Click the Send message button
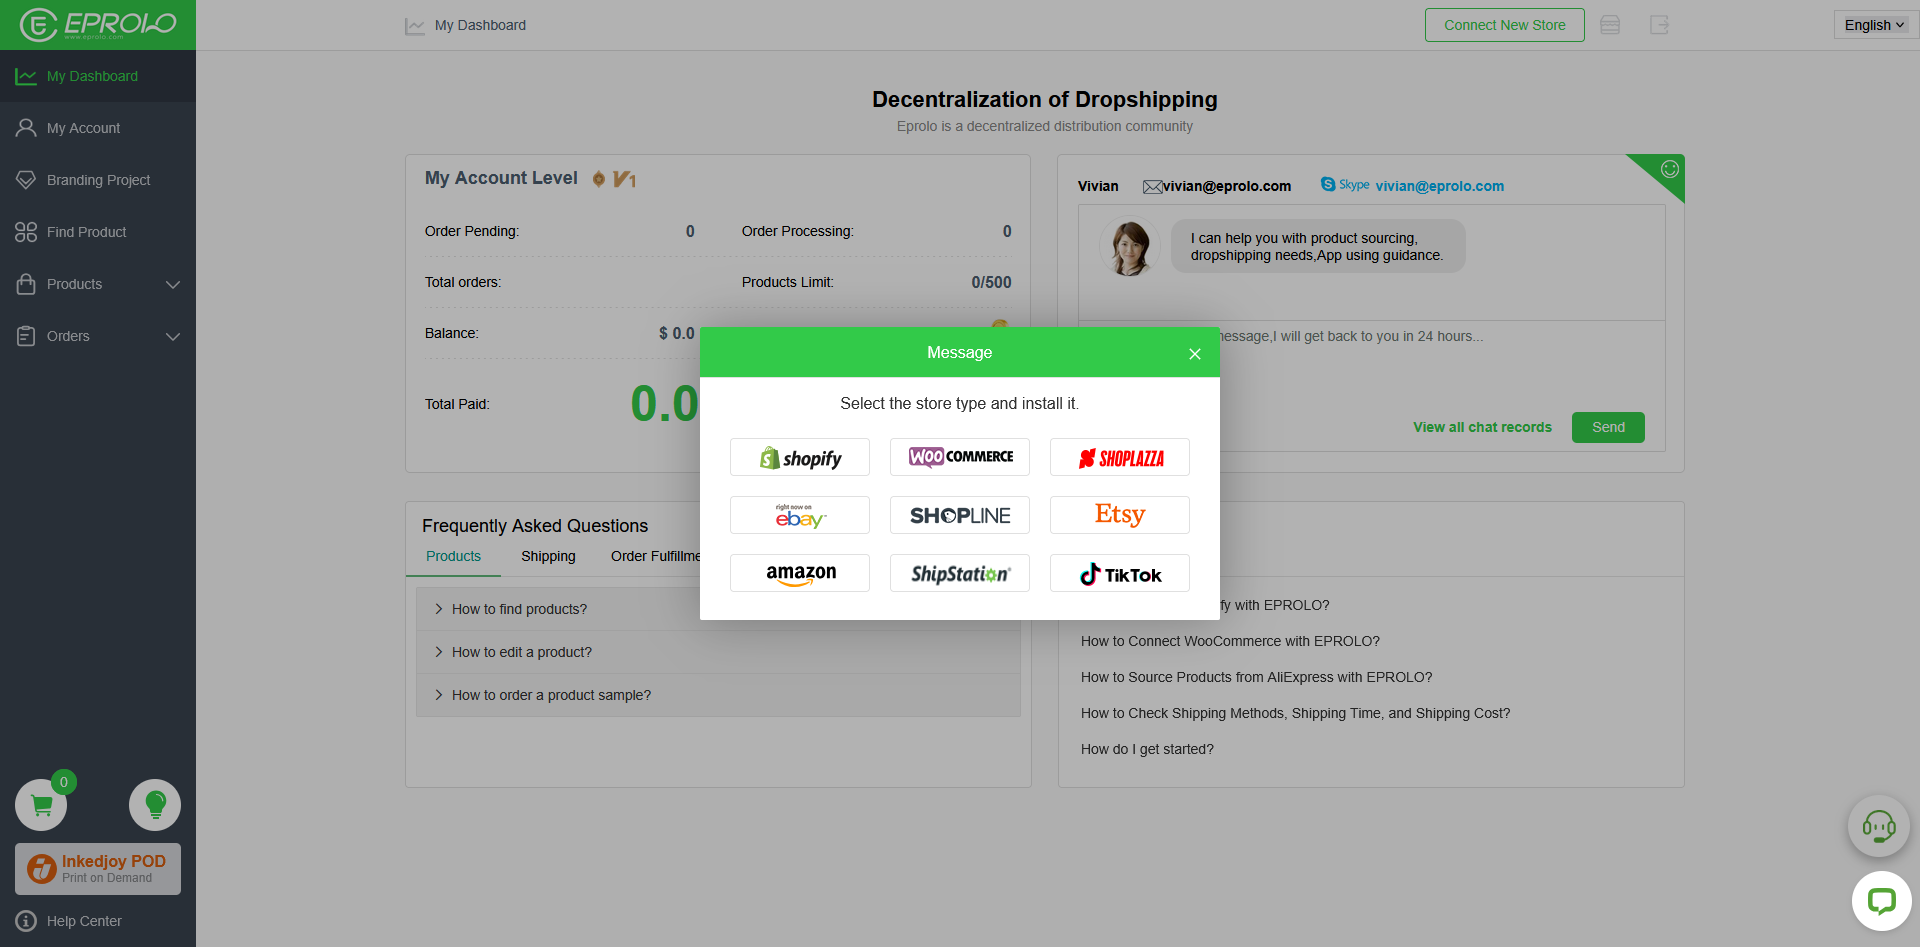Viewport: 1920px width, 947px height. click(1608, 427)
